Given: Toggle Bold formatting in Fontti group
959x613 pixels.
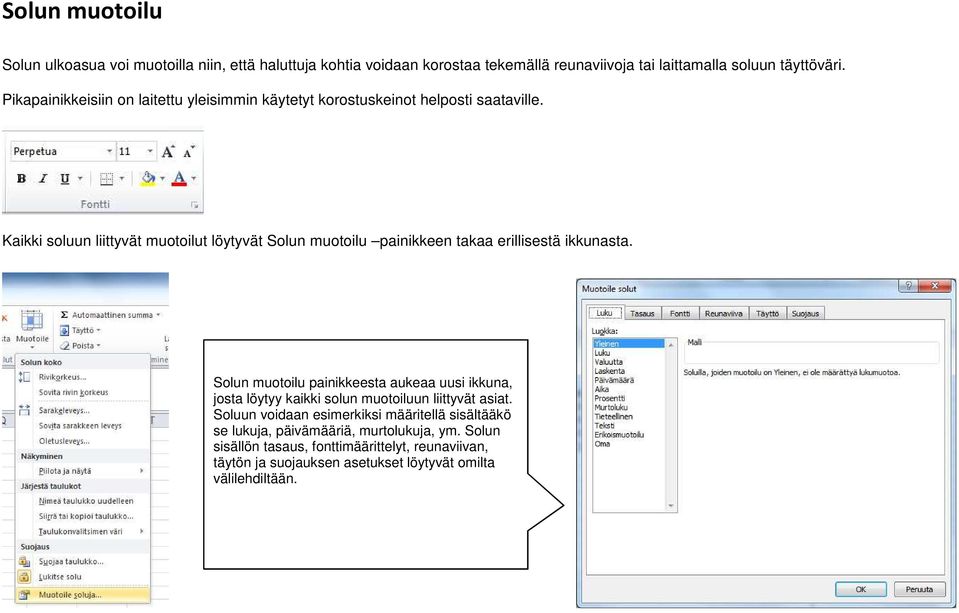Looking at the screenshot, I should (21, 179).
